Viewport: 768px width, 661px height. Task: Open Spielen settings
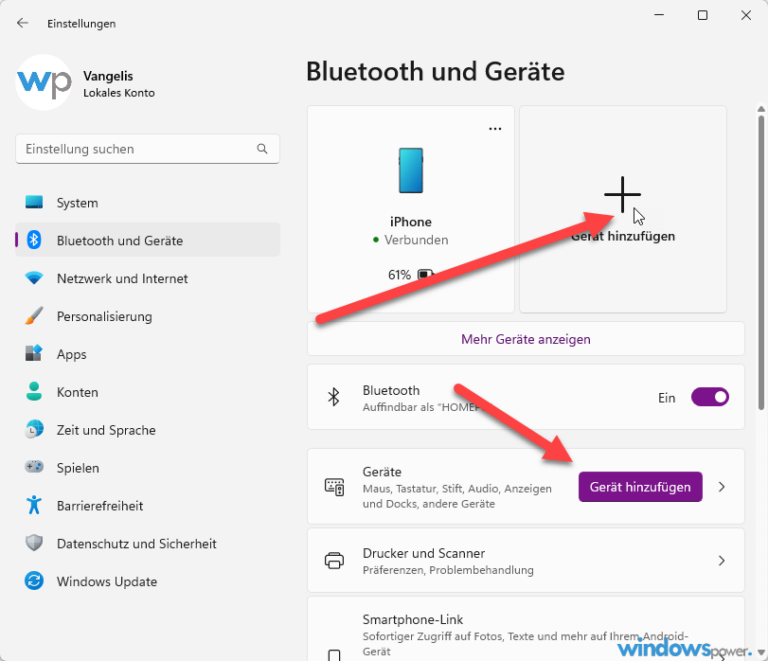coord(147,467)
